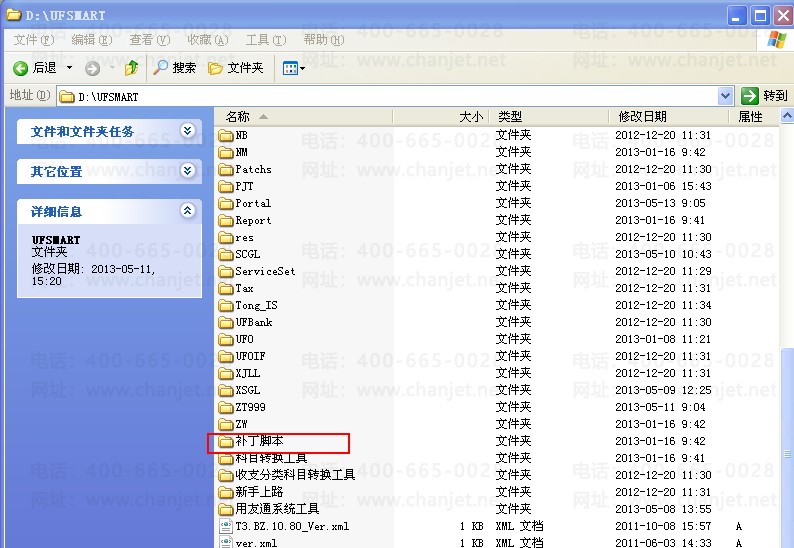Select the 用友通系统工具 folder name
794x548 pixels.
[x=277, y=509]
